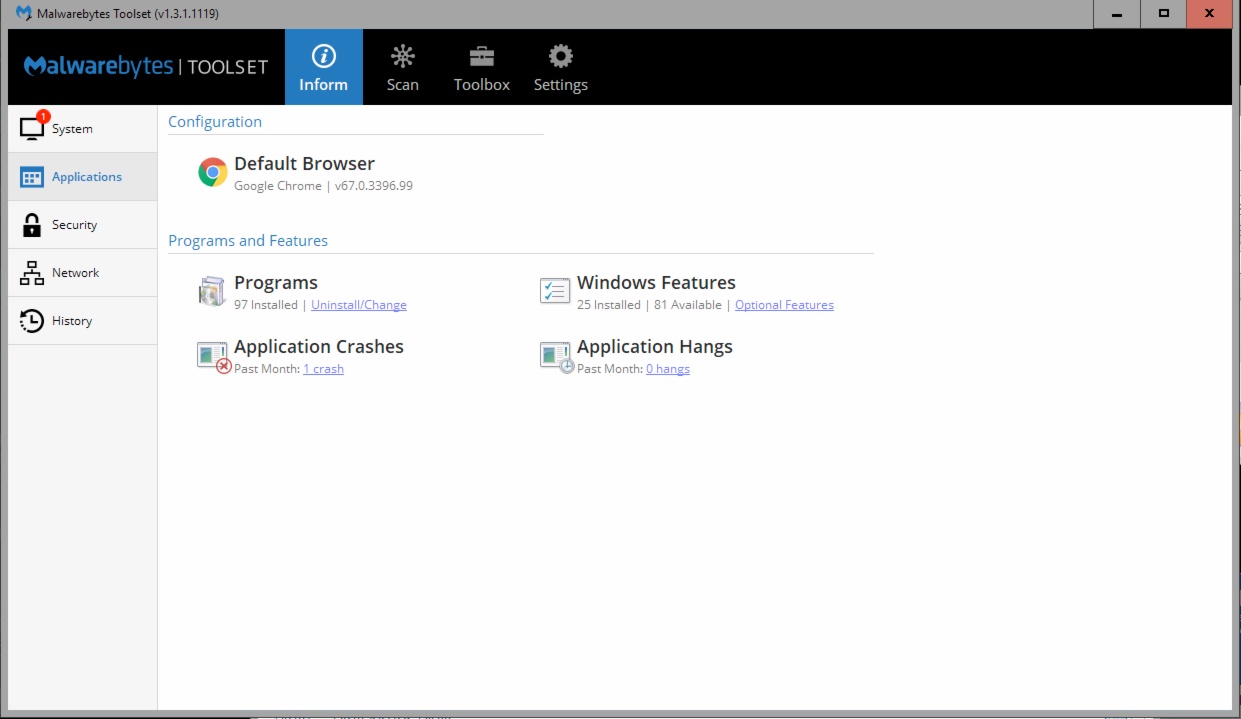
Task: View the 1 crash link
Action: pyautogui.click(x=323, y=369)
